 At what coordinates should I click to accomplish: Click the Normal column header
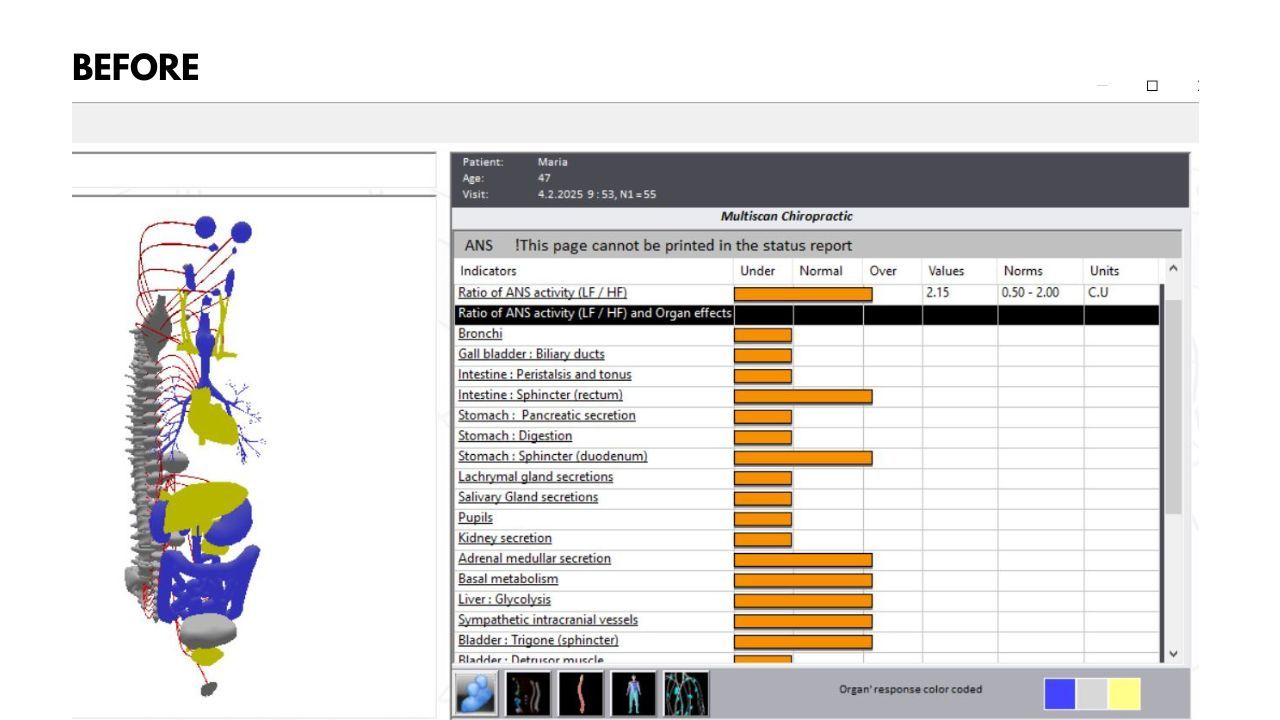tap(821, 271)
